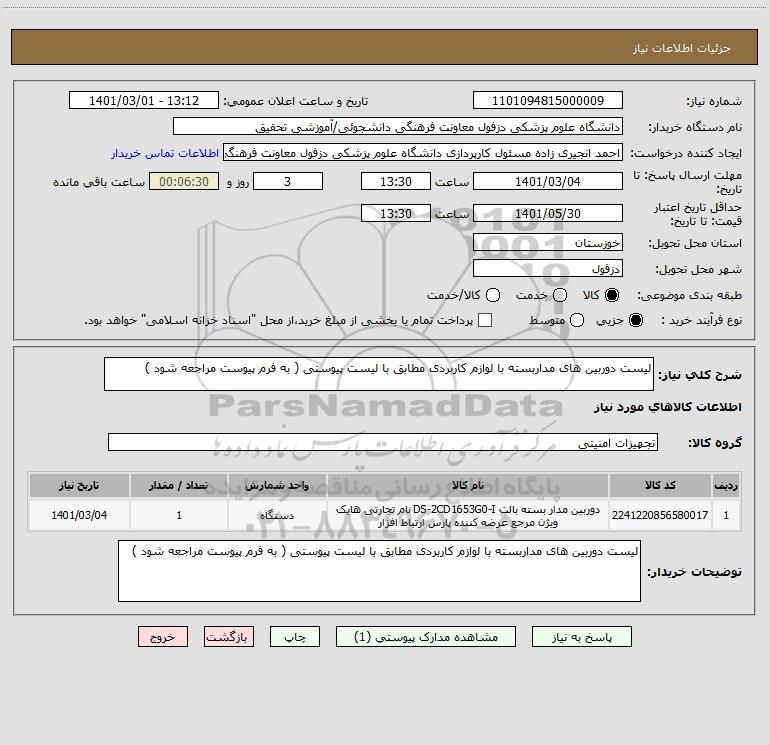Viewport: 770px width, 745px height.
Task: Click the اطلاعات کالاهای مورد نیاز heading
Action: [x=667, y=407]
